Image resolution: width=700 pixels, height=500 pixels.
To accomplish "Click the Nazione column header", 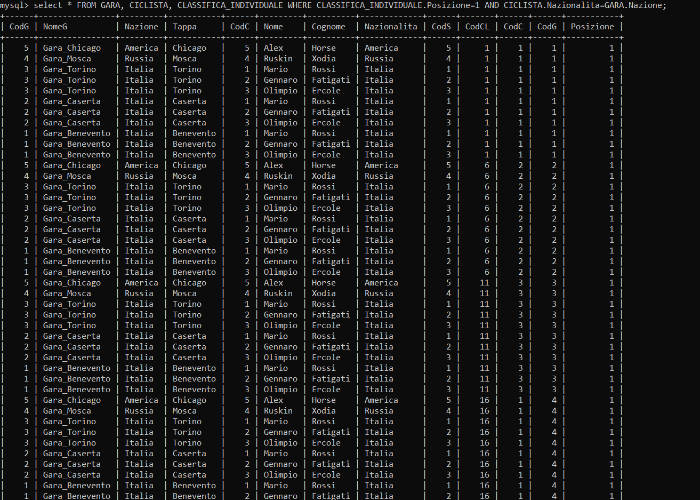I will 141,27.
